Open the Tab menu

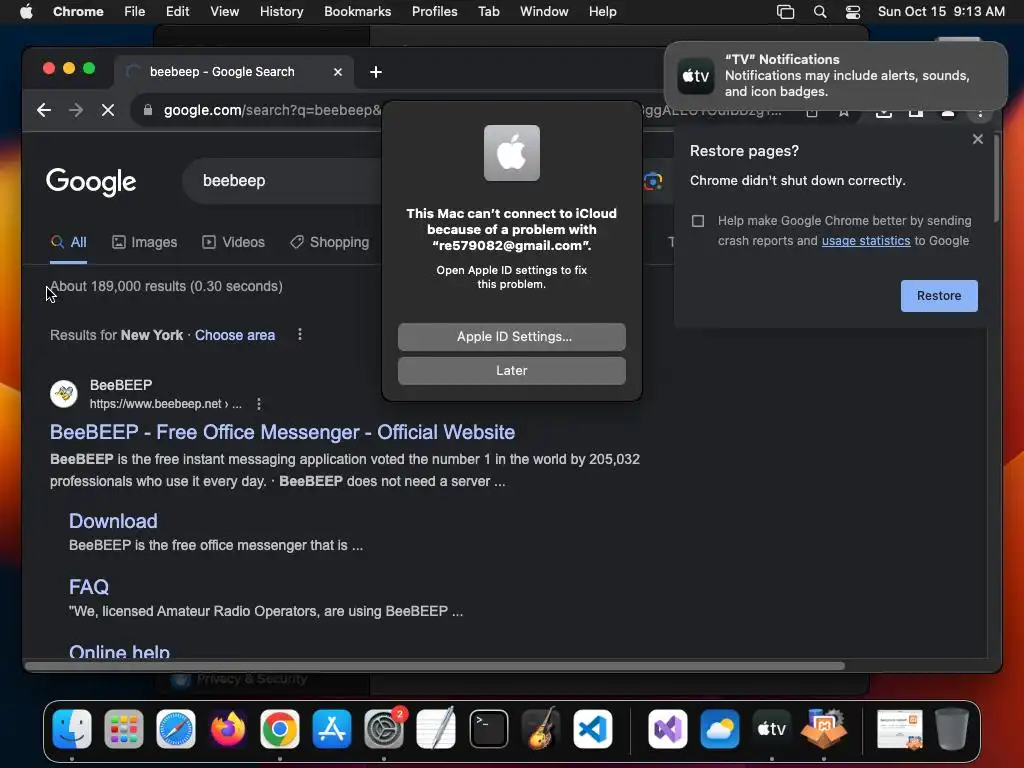[488, 11]
